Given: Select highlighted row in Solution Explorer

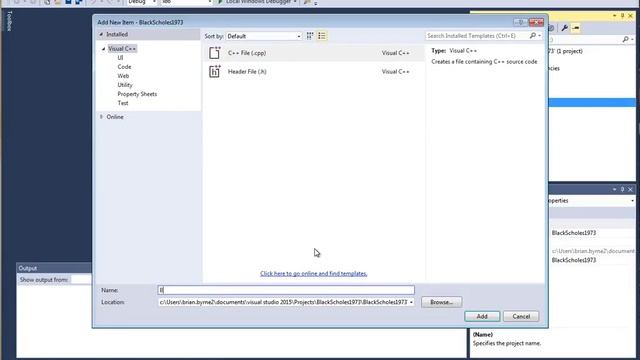Looking at the screenshot, I should (x=592, y=102).
